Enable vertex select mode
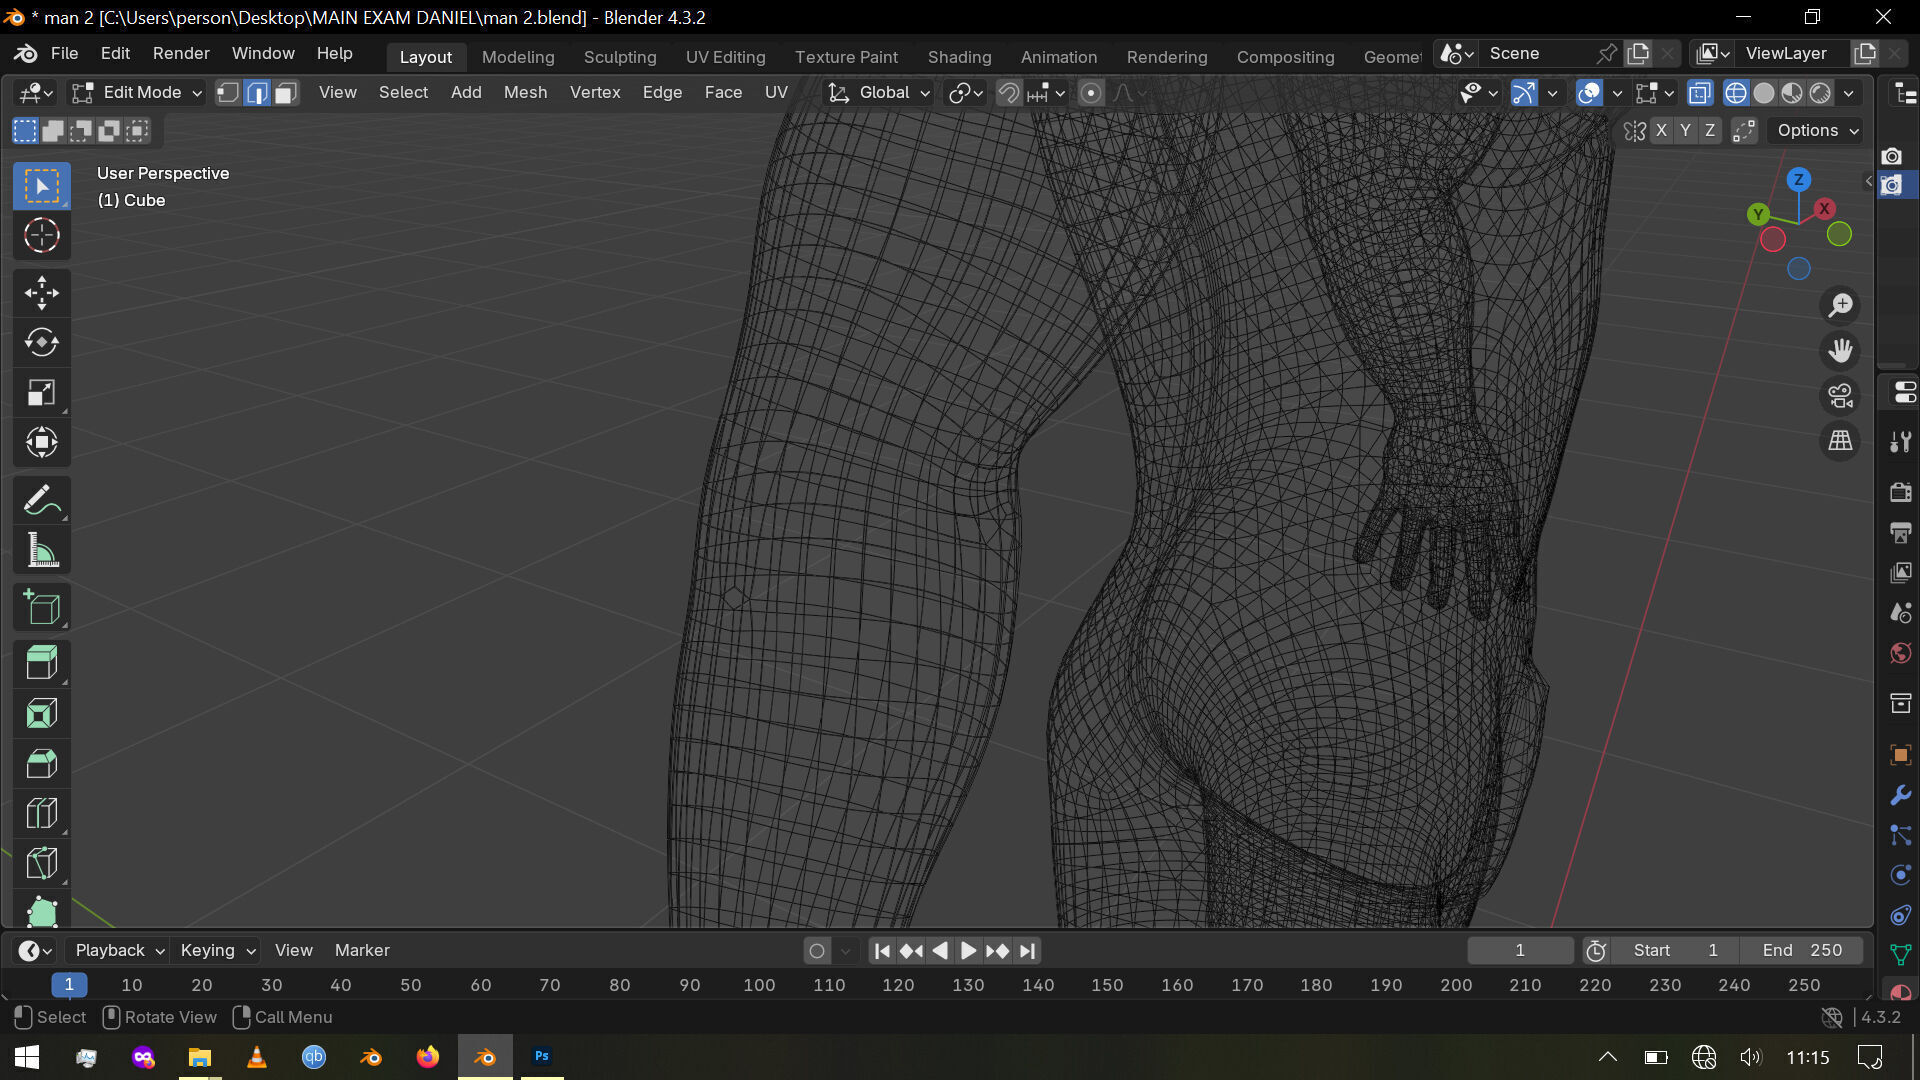 click(x=228, y=93)
